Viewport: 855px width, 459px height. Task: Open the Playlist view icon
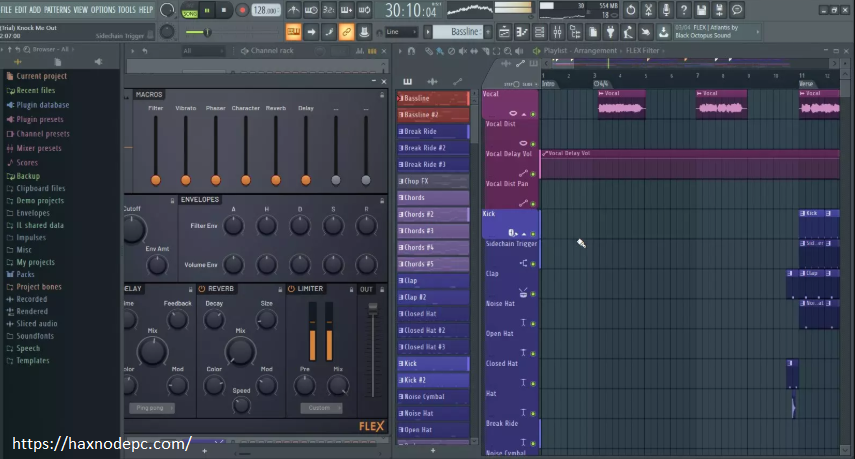504,32
